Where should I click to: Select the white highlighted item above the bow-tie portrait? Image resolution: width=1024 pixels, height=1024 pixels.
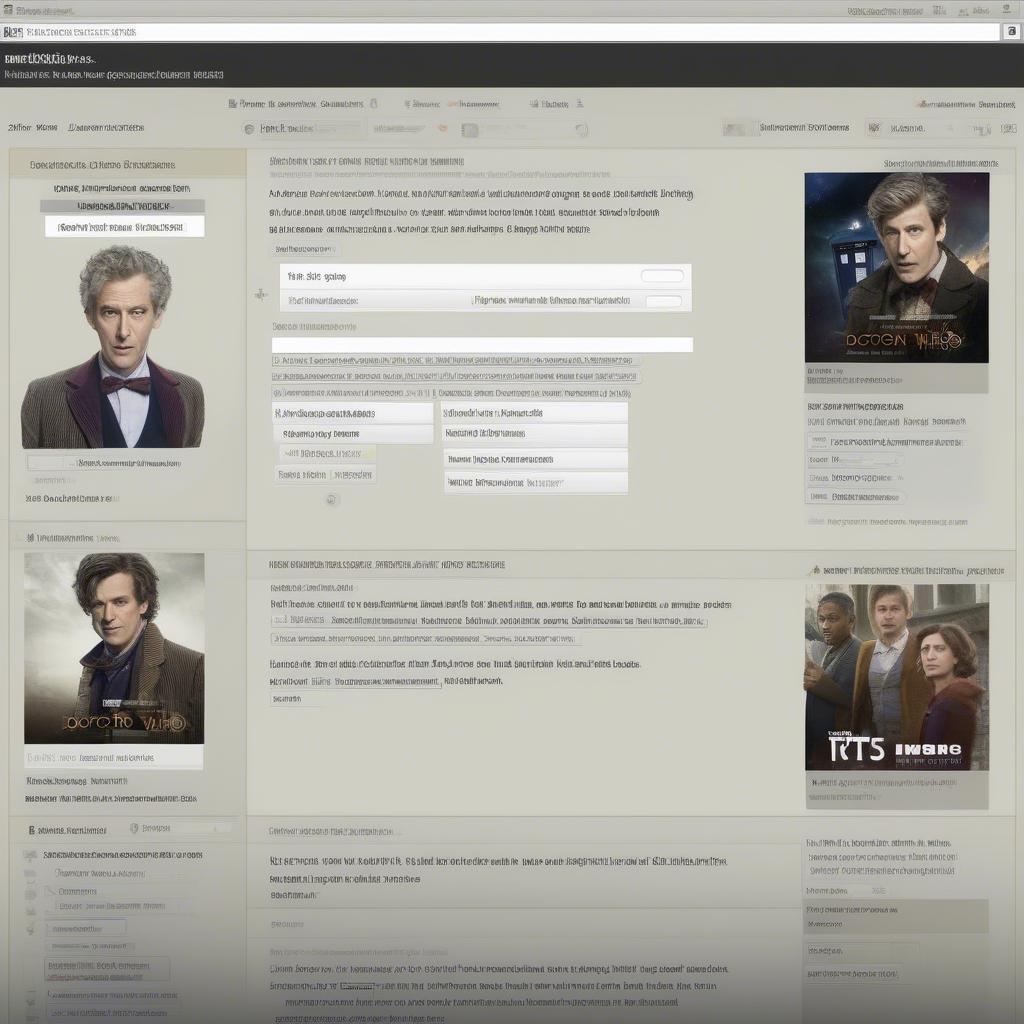coord(124,227)
